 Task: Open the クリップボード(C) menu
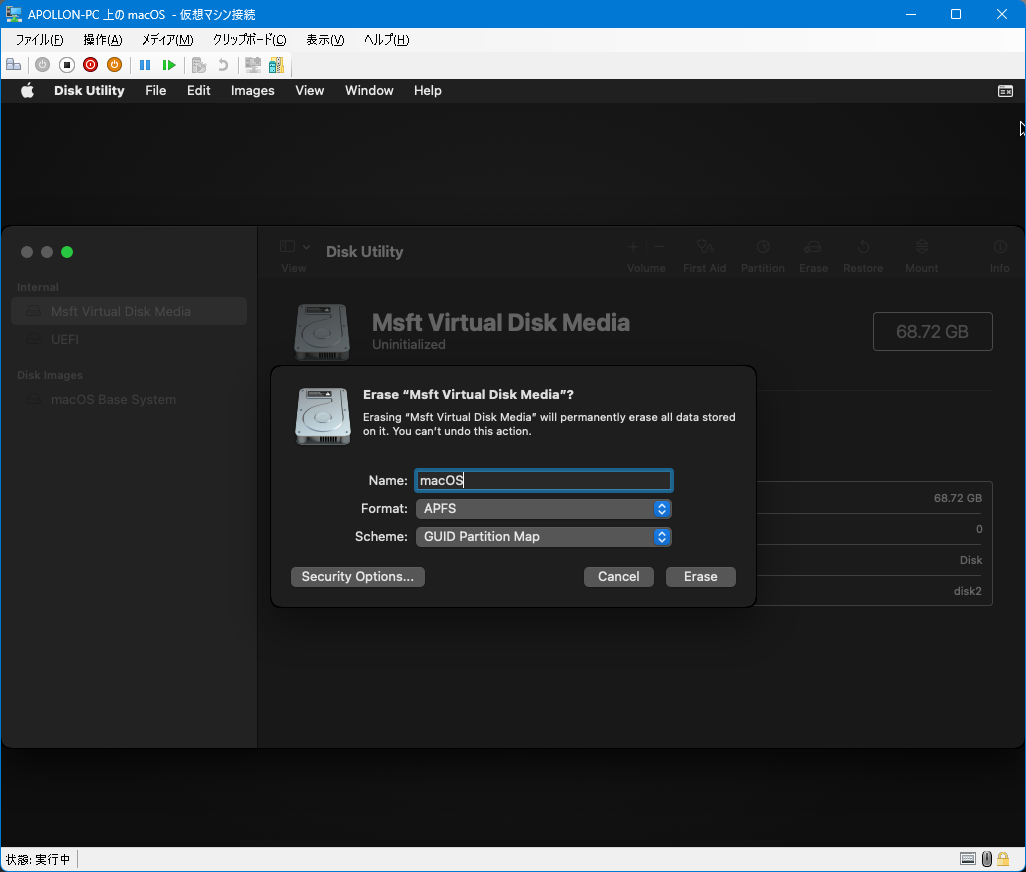(249, 40)
